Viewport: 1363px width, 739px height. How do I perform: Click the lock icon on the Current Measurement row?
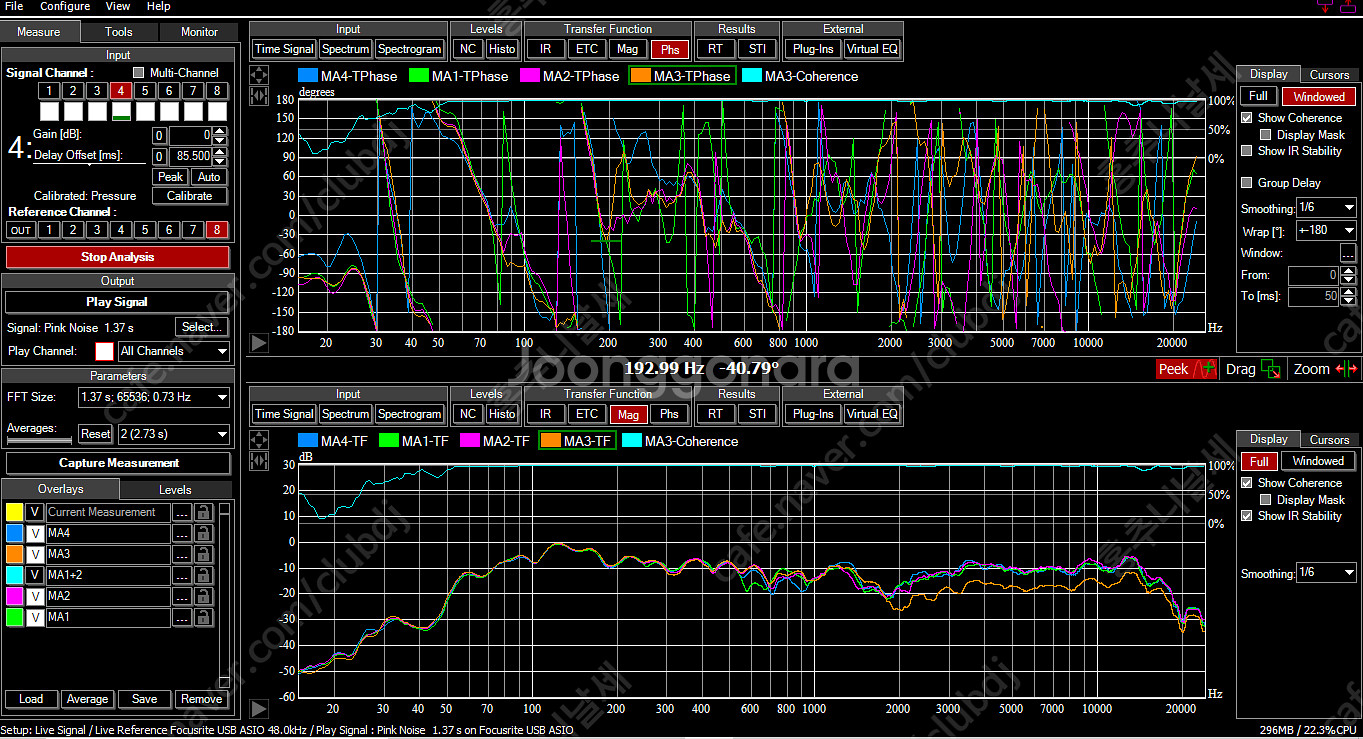pos(203,512)
